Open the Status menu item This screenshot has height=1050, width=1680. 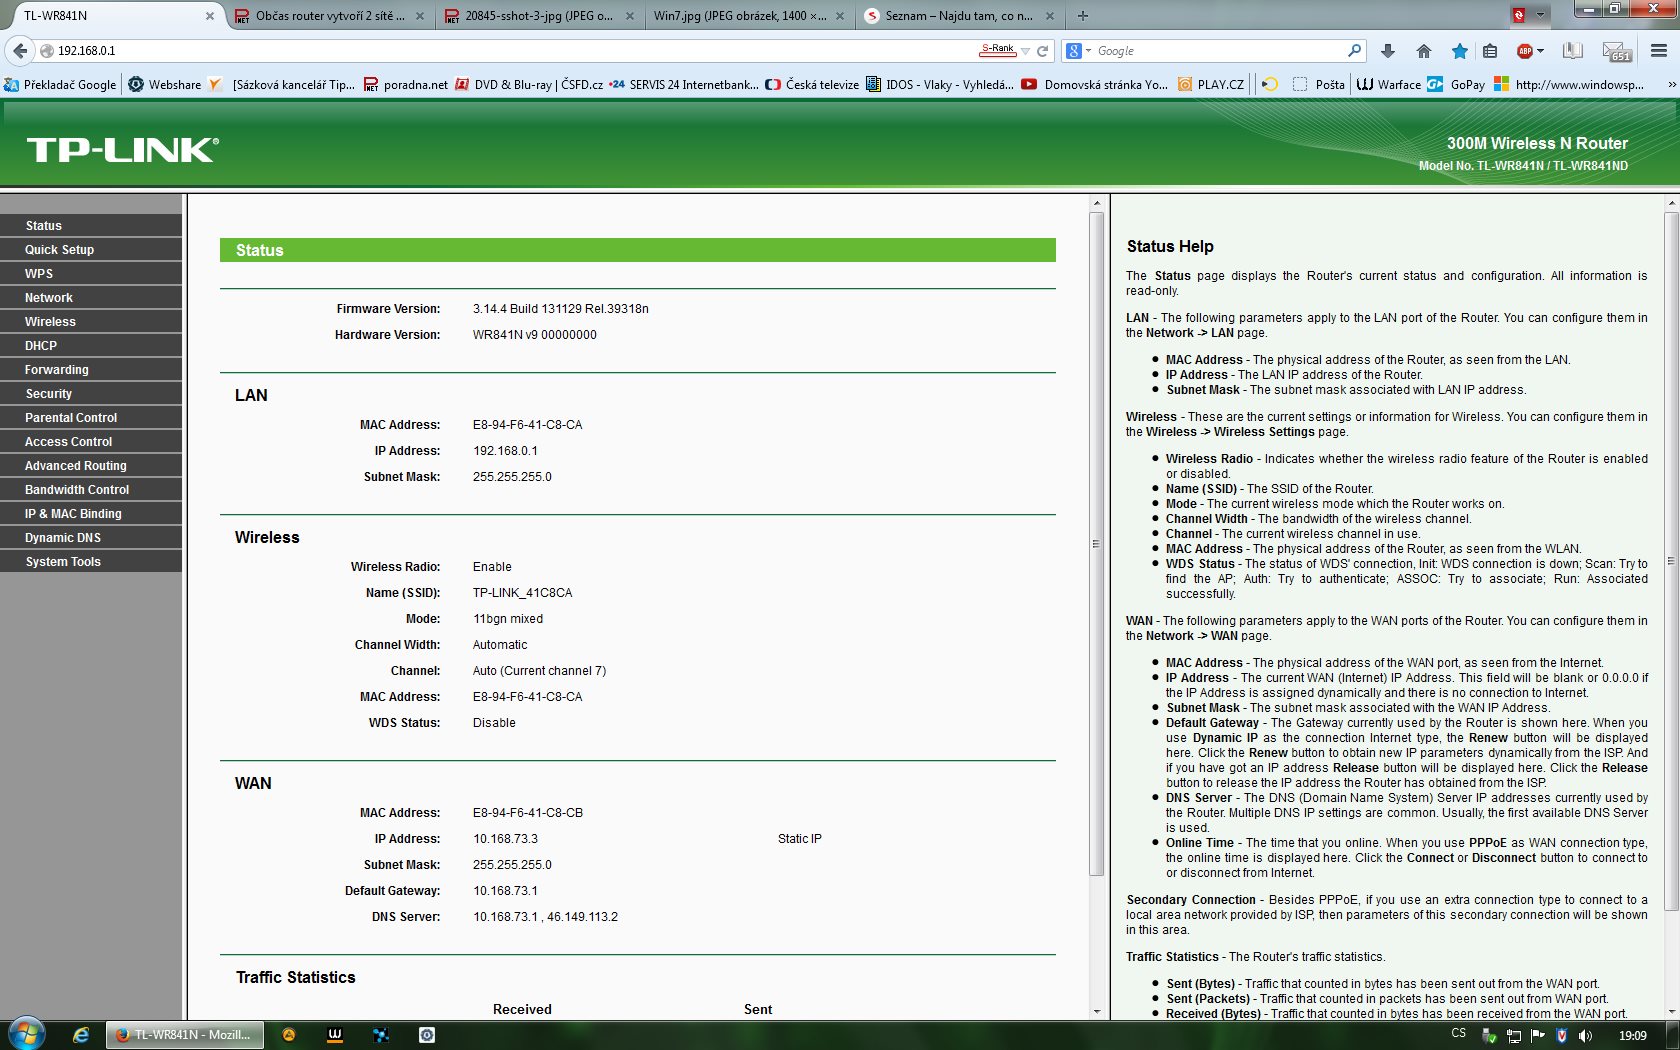click(x=91, y=226)
